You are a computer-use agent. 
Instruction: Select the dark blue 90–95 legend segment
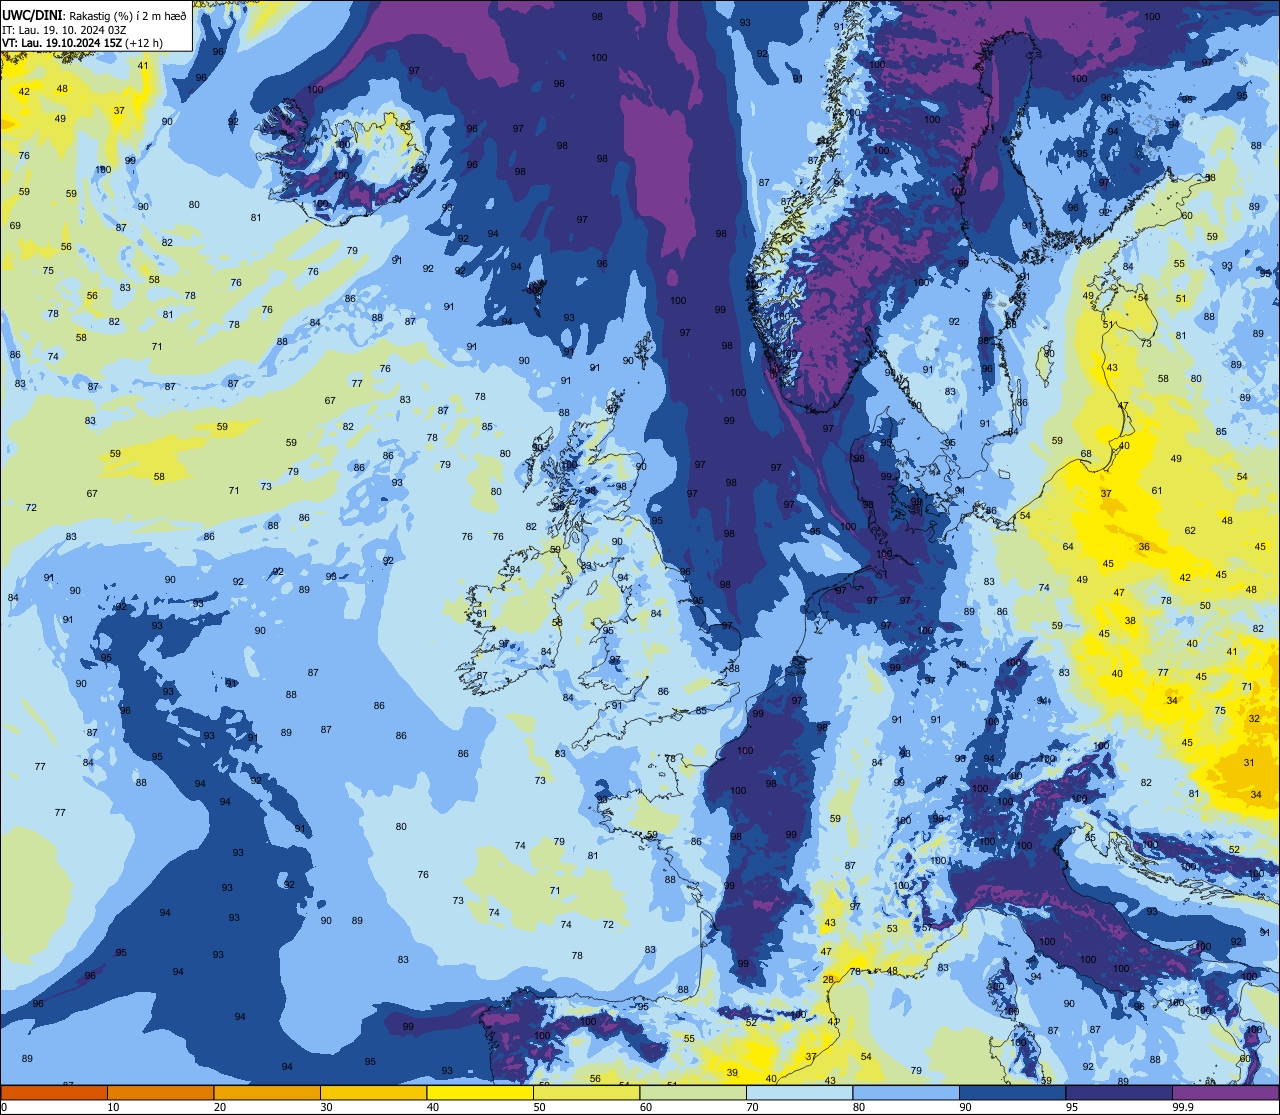(x=1012, y=1092)
